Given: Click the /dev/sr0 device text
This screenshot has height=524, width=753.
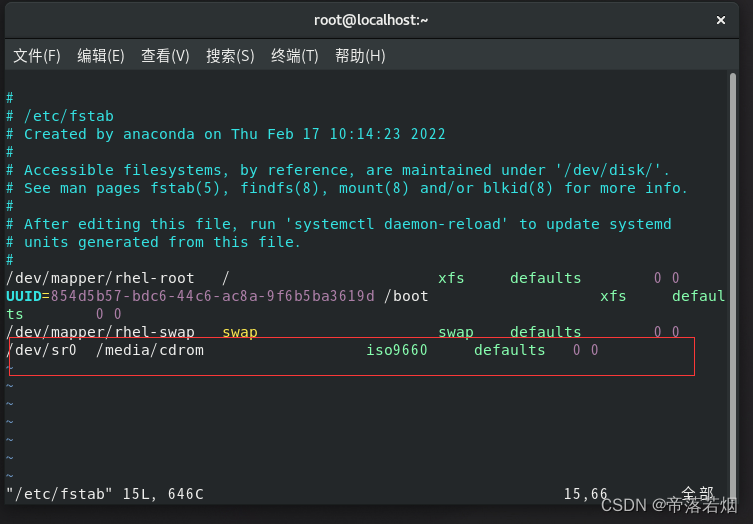Looking at the screenshot, I should click(41, 350).
